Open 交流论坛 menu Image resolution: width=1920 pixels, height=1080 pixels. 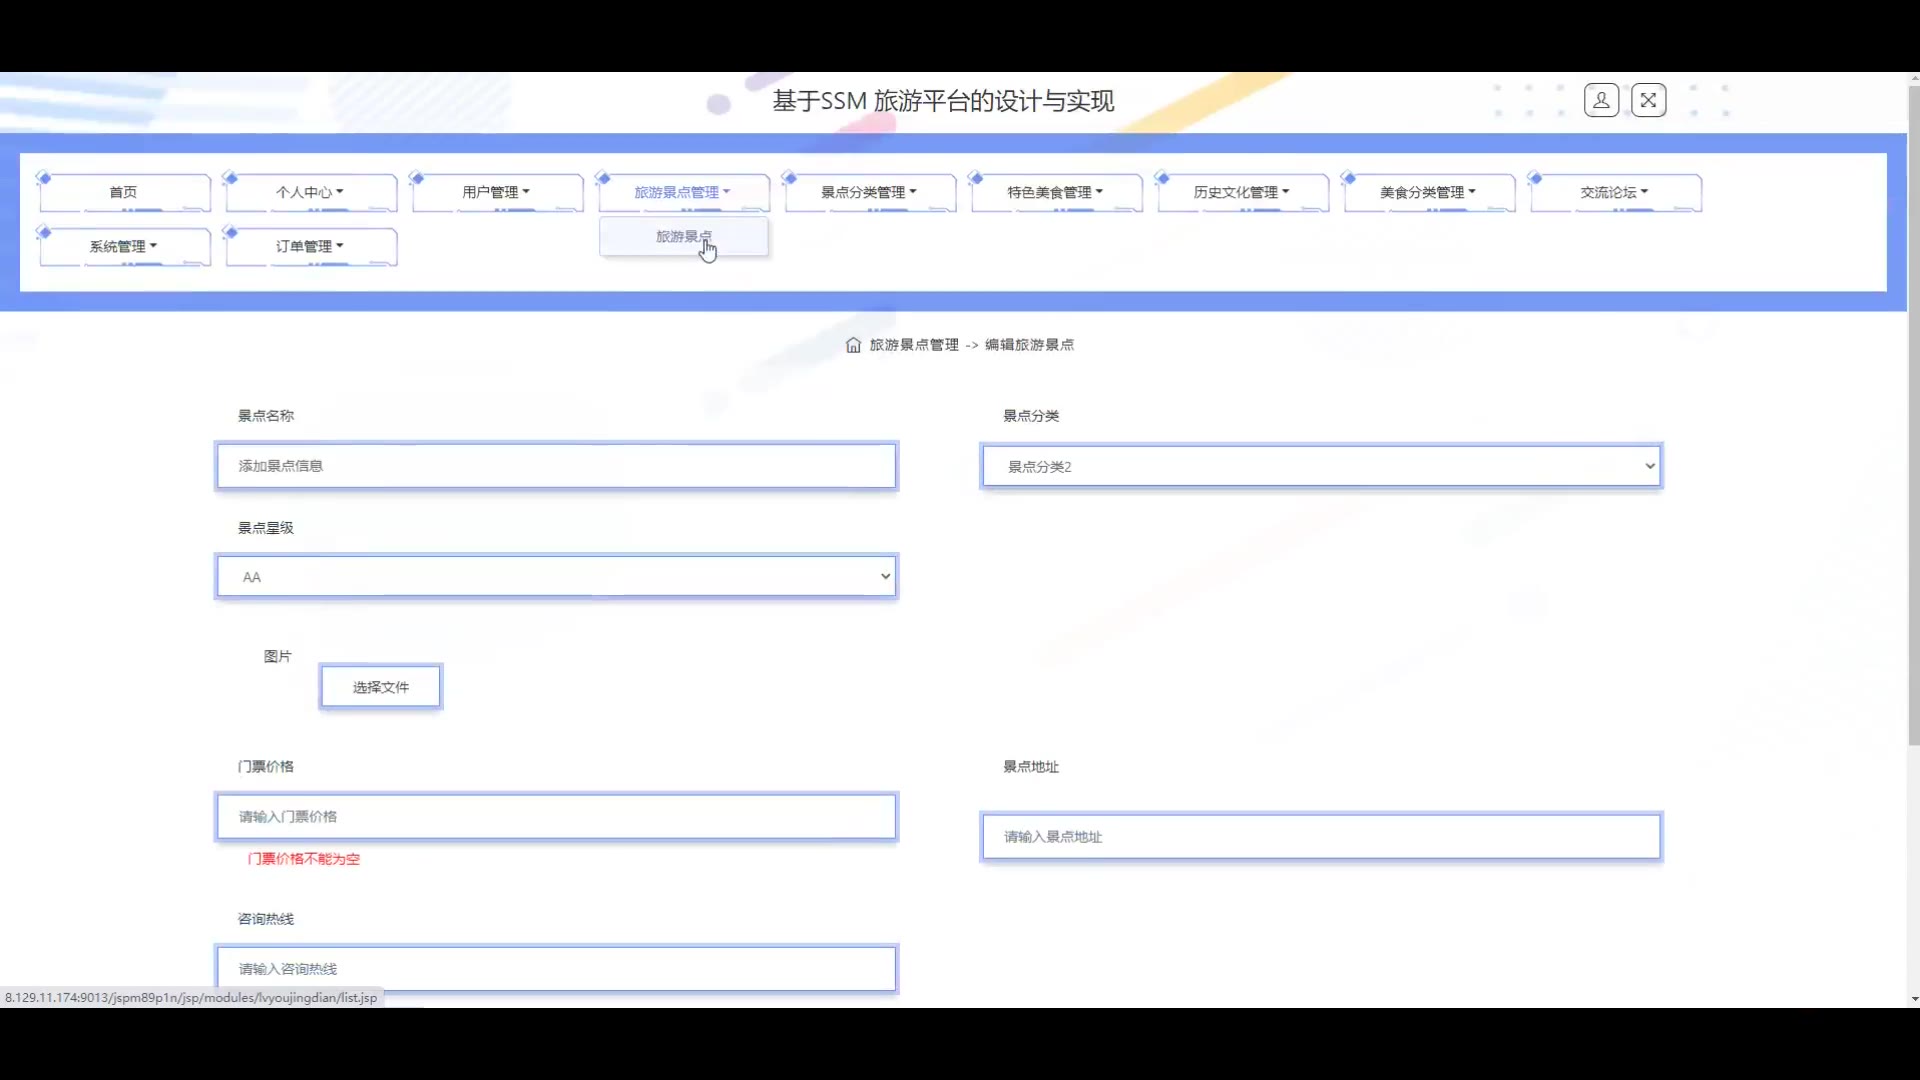point(1614,192)
